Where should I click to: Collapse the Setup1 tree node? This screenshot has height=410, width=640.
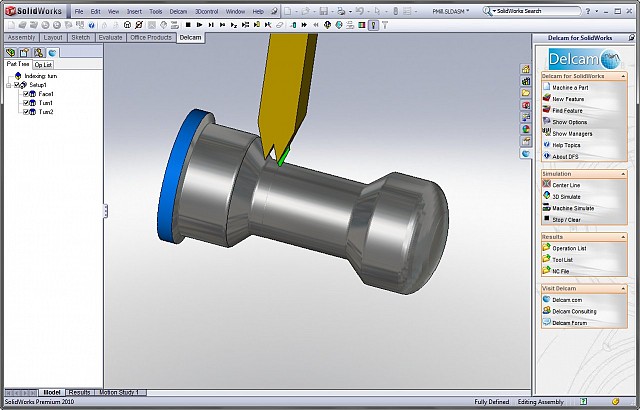pyautogui.click(x=9, y=85)
